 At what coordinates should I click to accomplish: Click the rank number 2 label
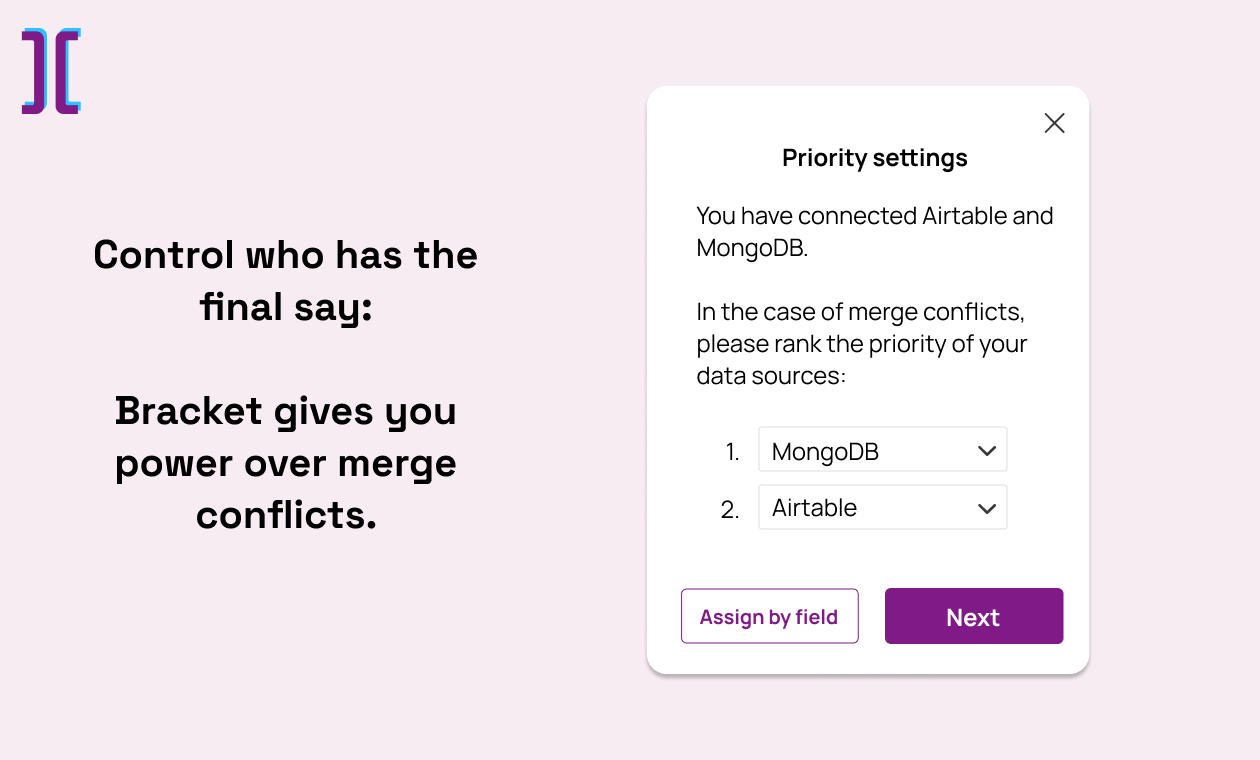pos(730,510)
